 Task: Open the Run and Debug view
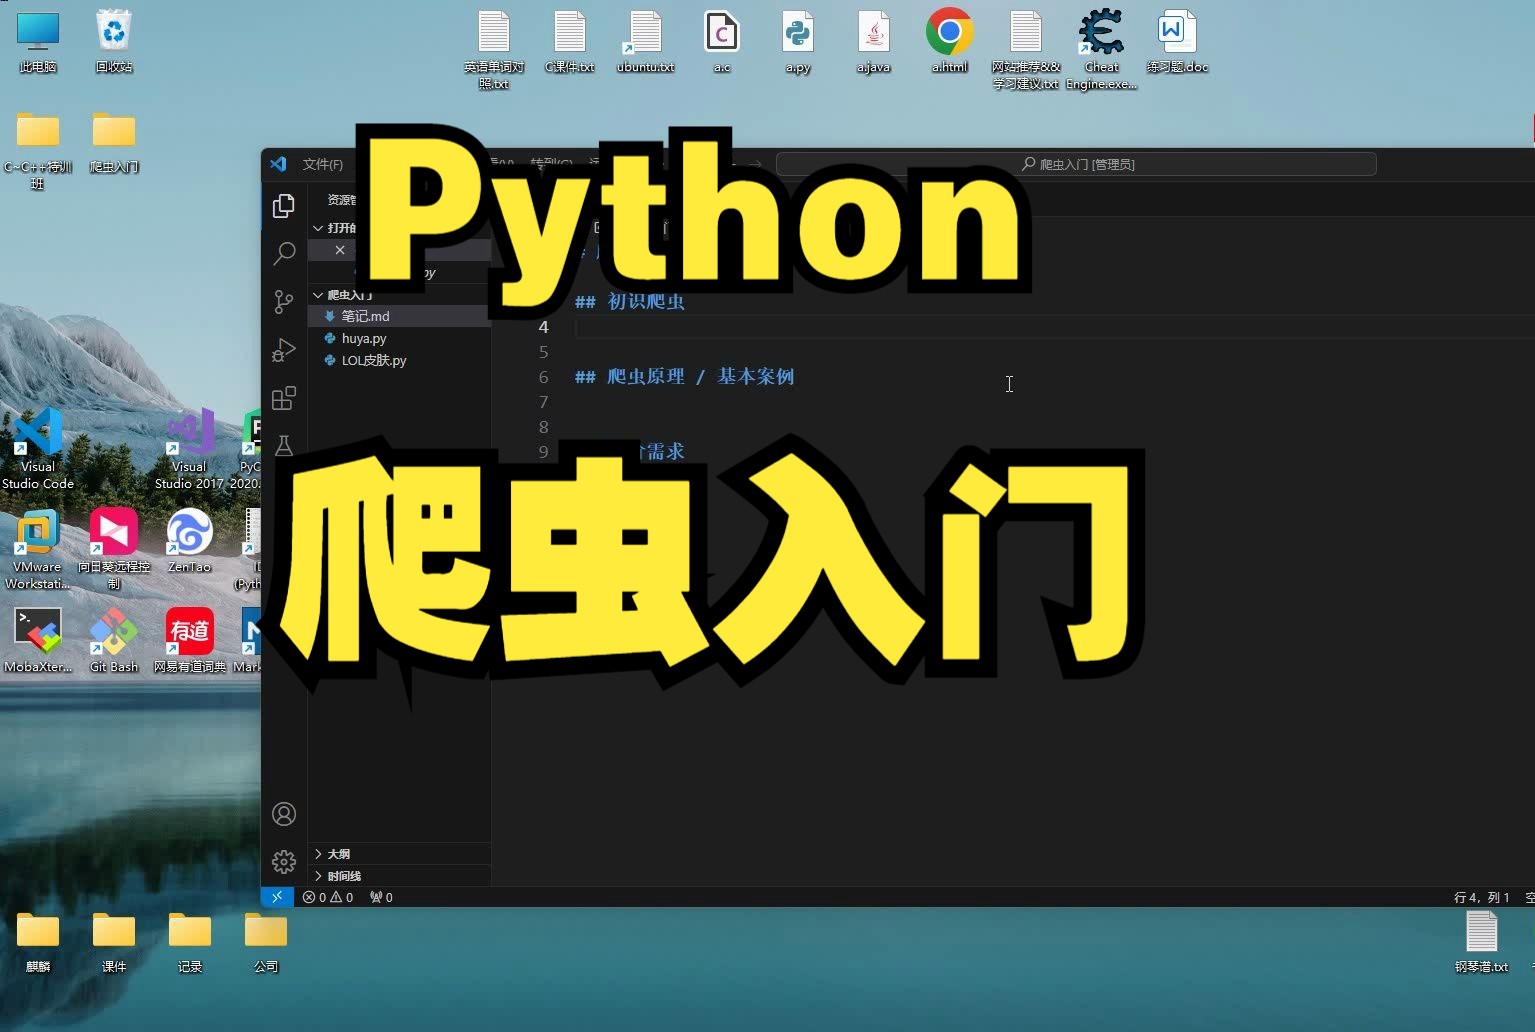(x=284, y=350)
